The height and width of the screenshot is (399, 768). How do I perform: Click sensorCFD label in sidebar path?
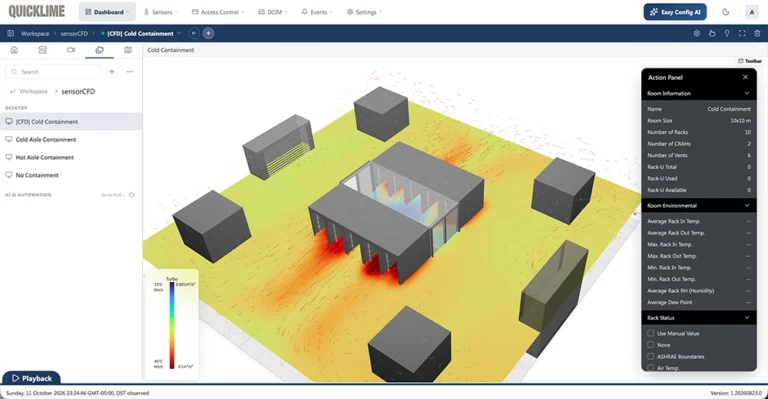click(78, 91)
